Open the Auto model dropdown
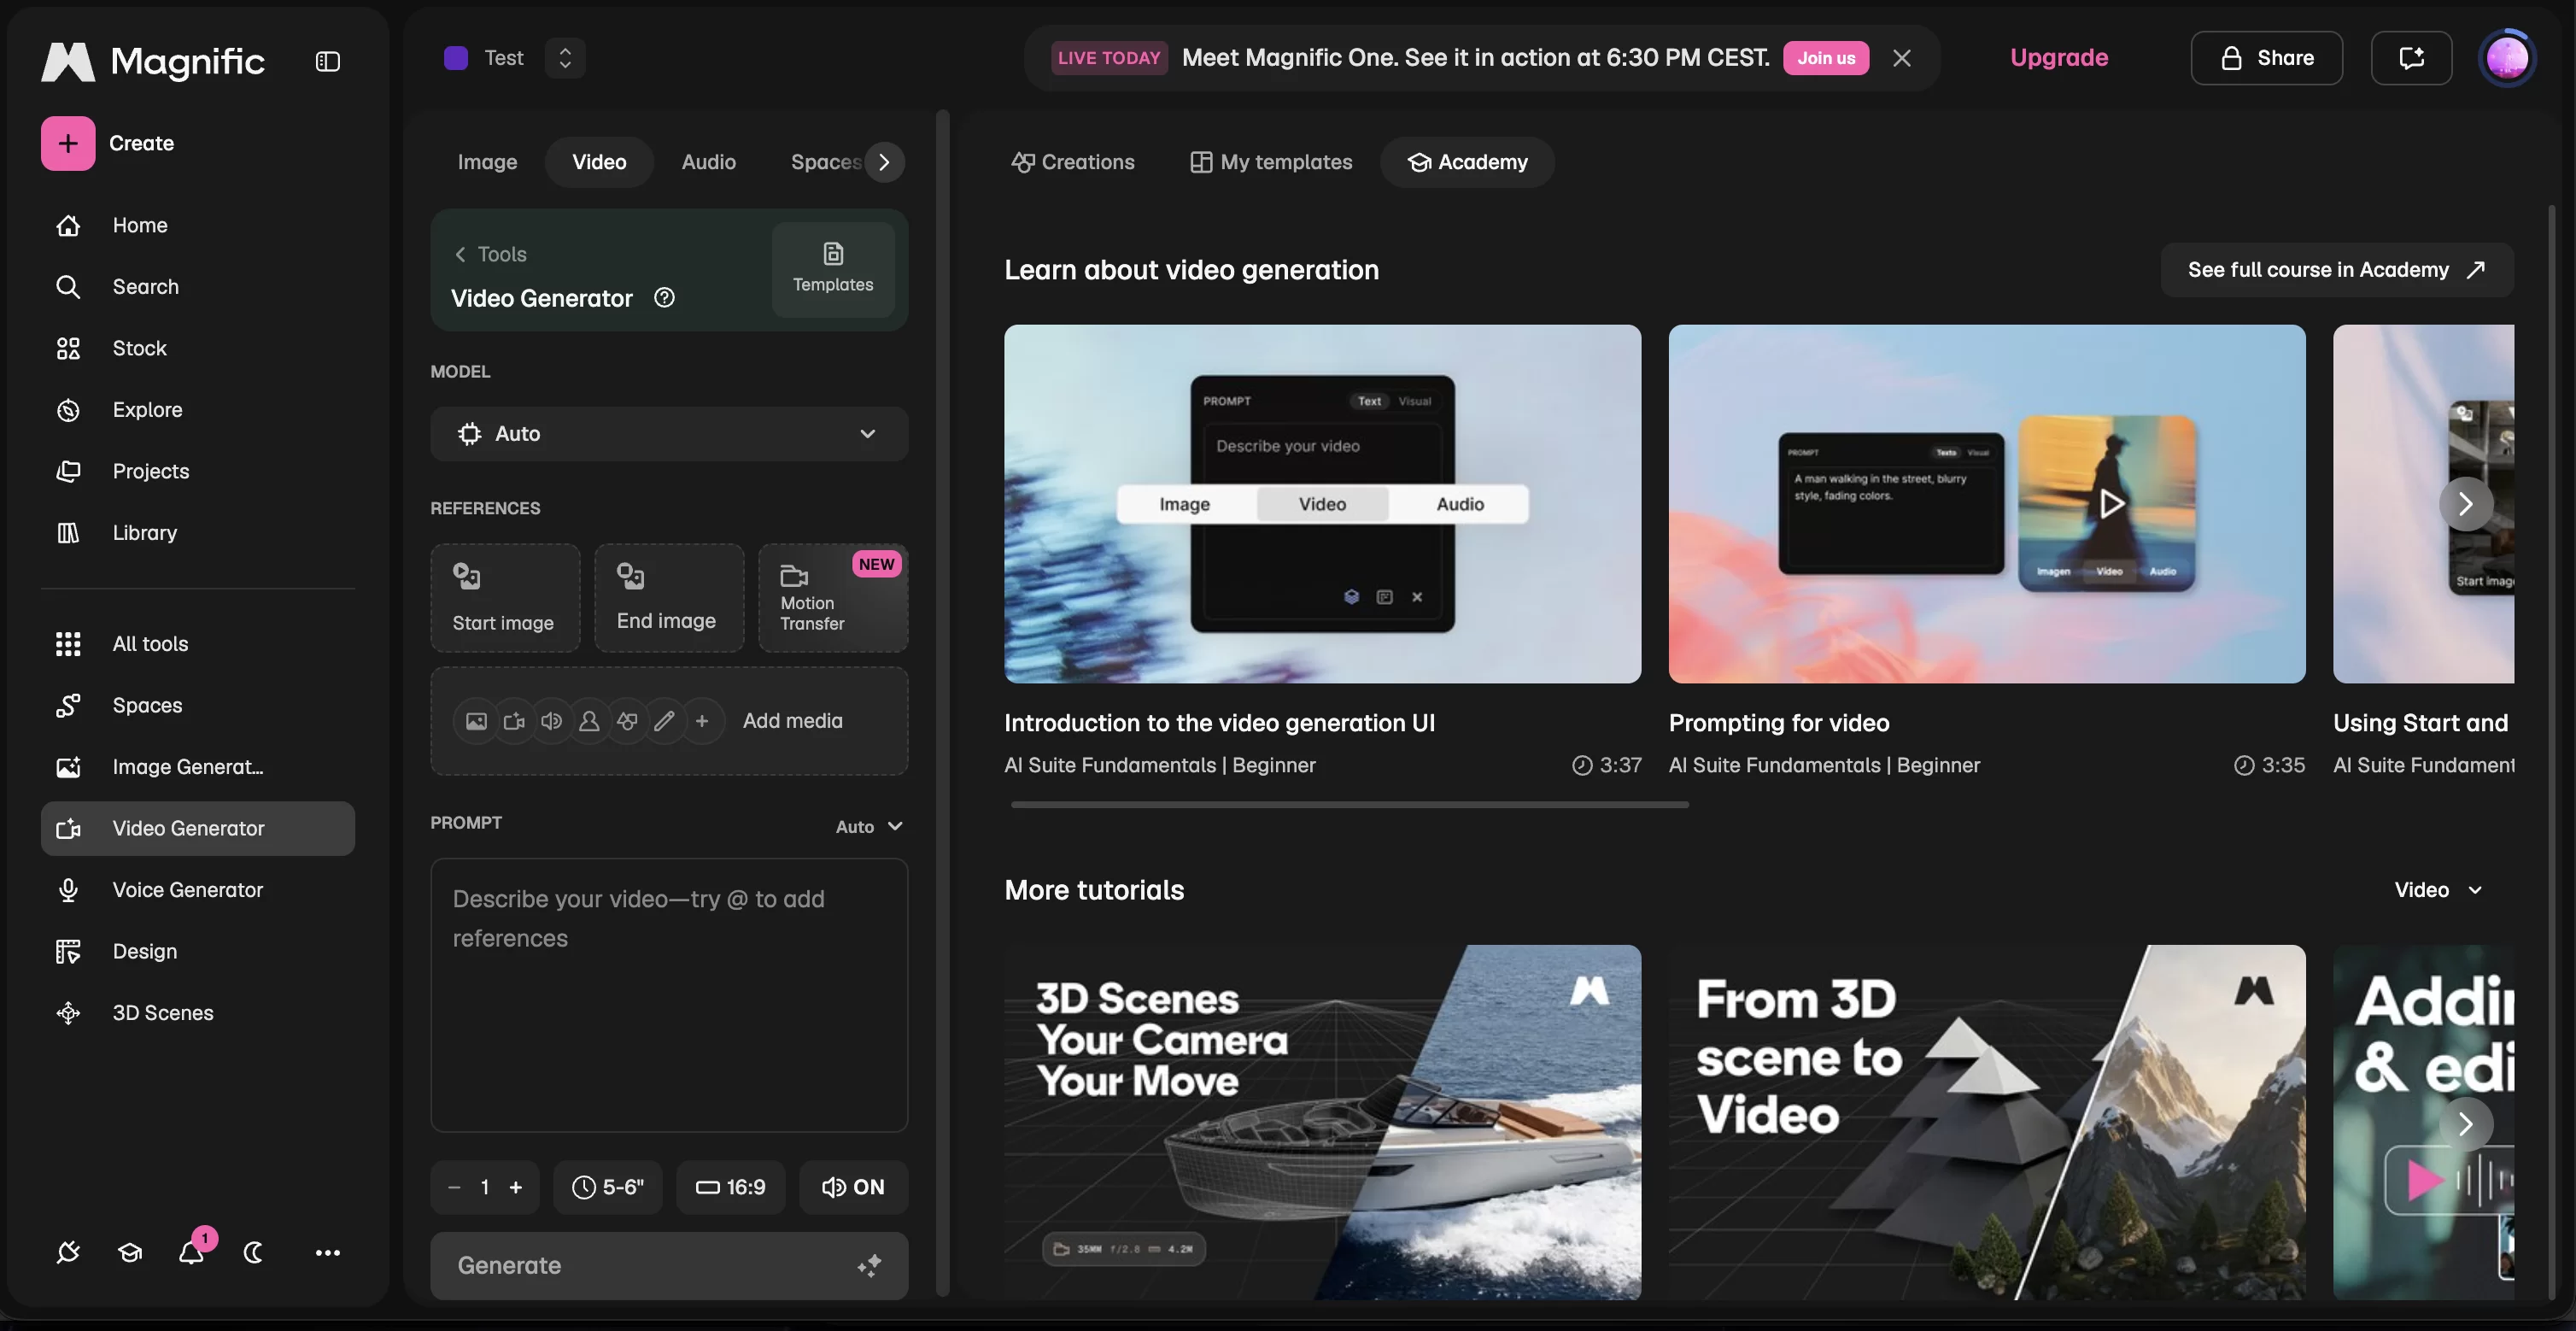Viewport: 2576px width, 1331px height. [669, 434]
